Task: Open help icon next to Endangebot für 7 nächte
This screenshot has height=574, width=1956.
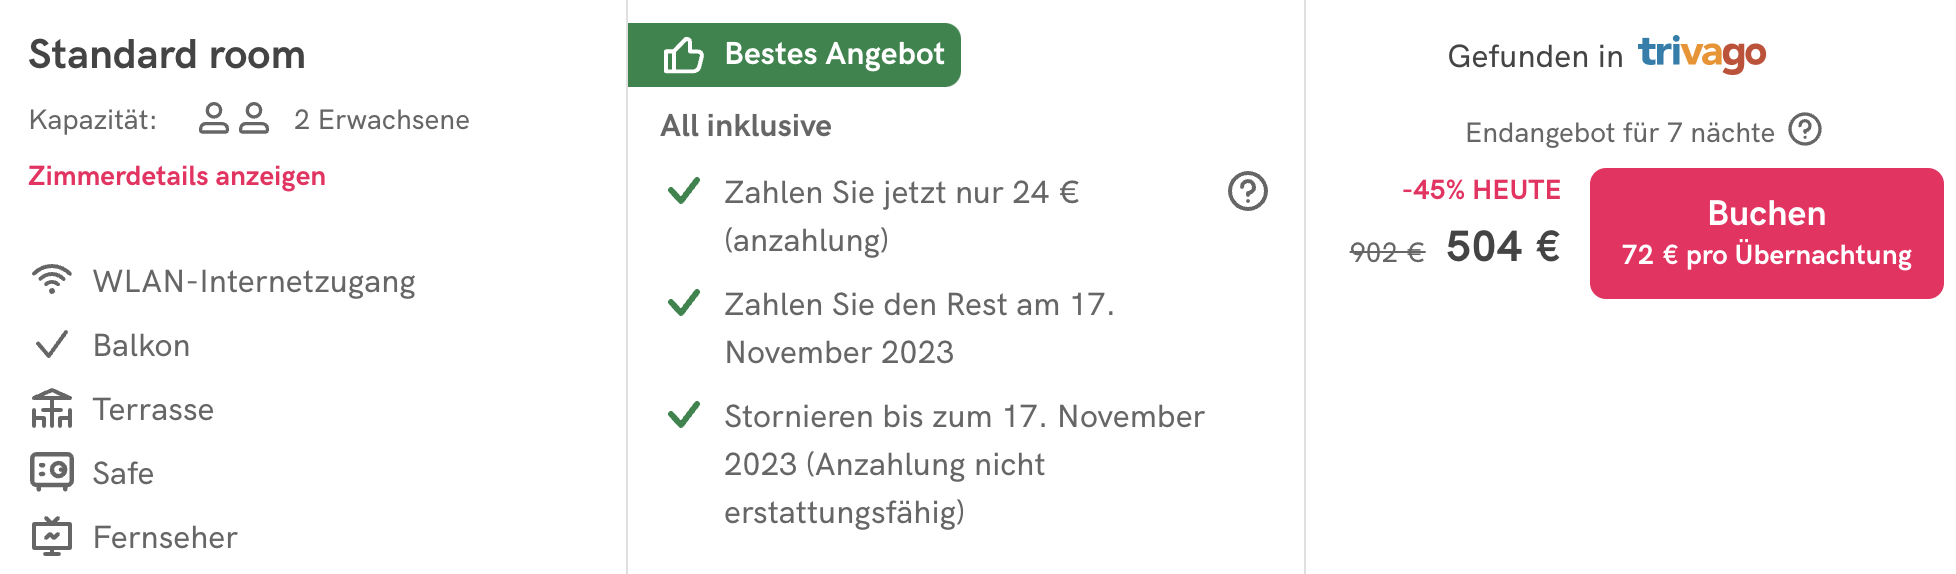Action: [1805, 130]
